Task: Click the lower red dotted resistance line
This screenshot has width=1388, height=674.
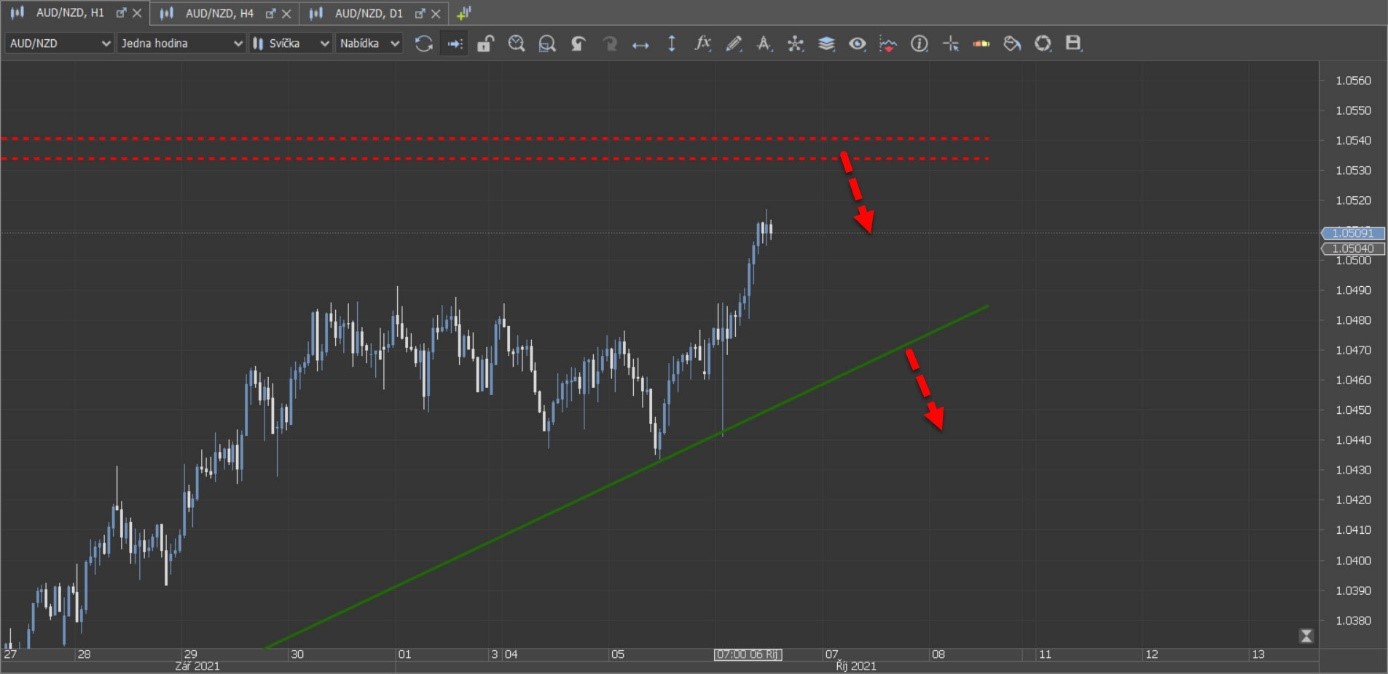Action: 495,158
